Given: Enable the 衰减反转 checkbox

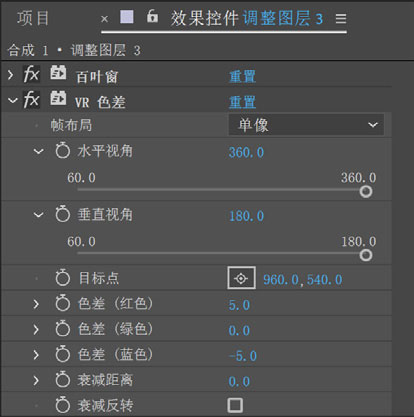Looking at the screenshot, I should click(x=235, y=405).
